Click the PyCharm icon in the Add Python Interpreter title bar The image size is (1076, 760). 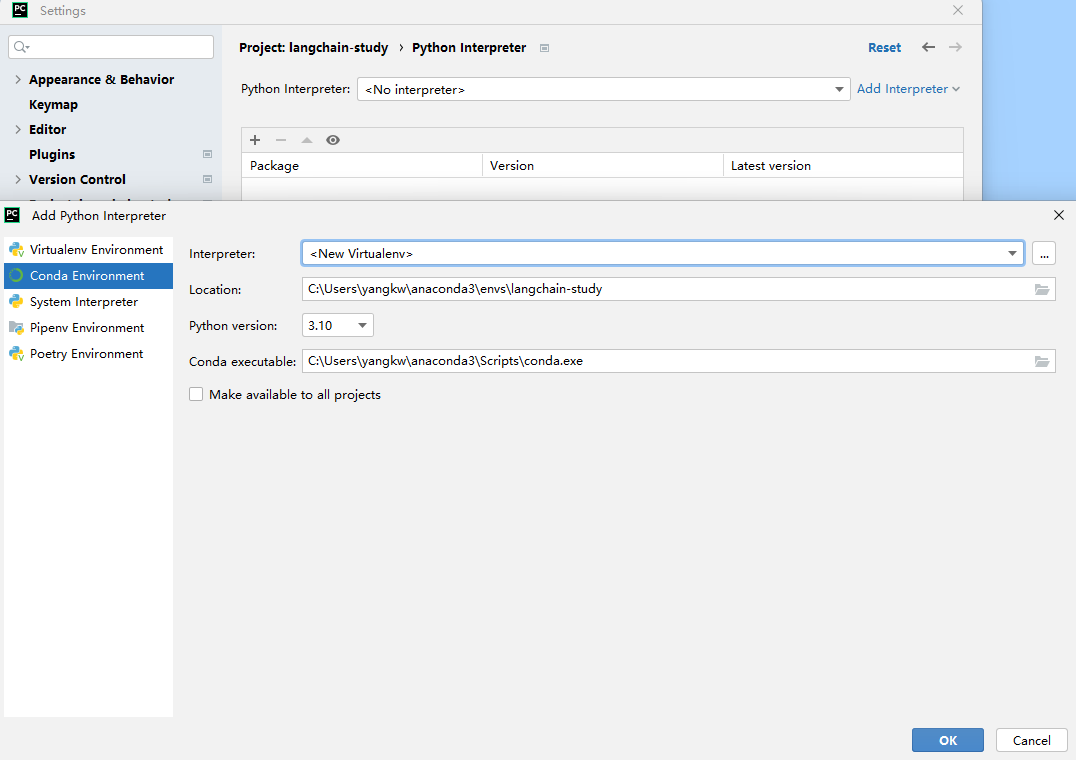(12, 215)
